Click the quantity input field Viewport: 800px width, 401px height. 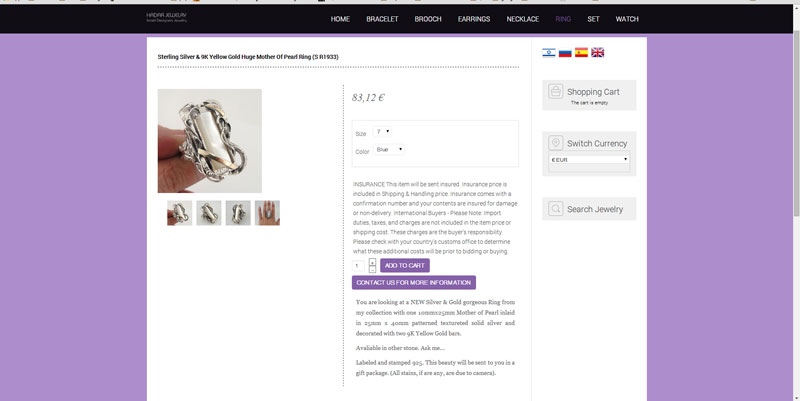359,266
